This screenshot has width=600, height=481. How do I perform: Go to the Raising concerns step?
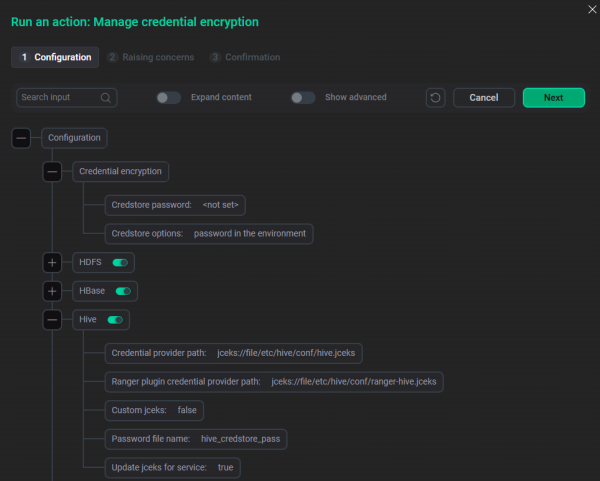(151, 57)
